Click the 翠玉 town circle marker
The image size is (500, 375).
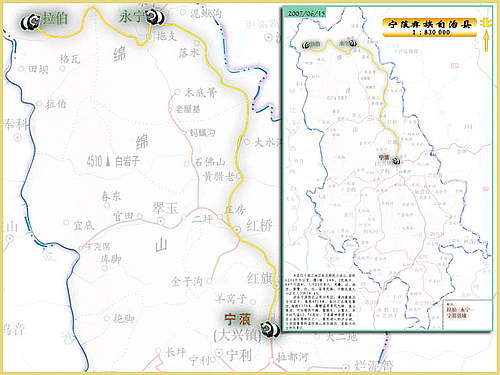point(161,221)
